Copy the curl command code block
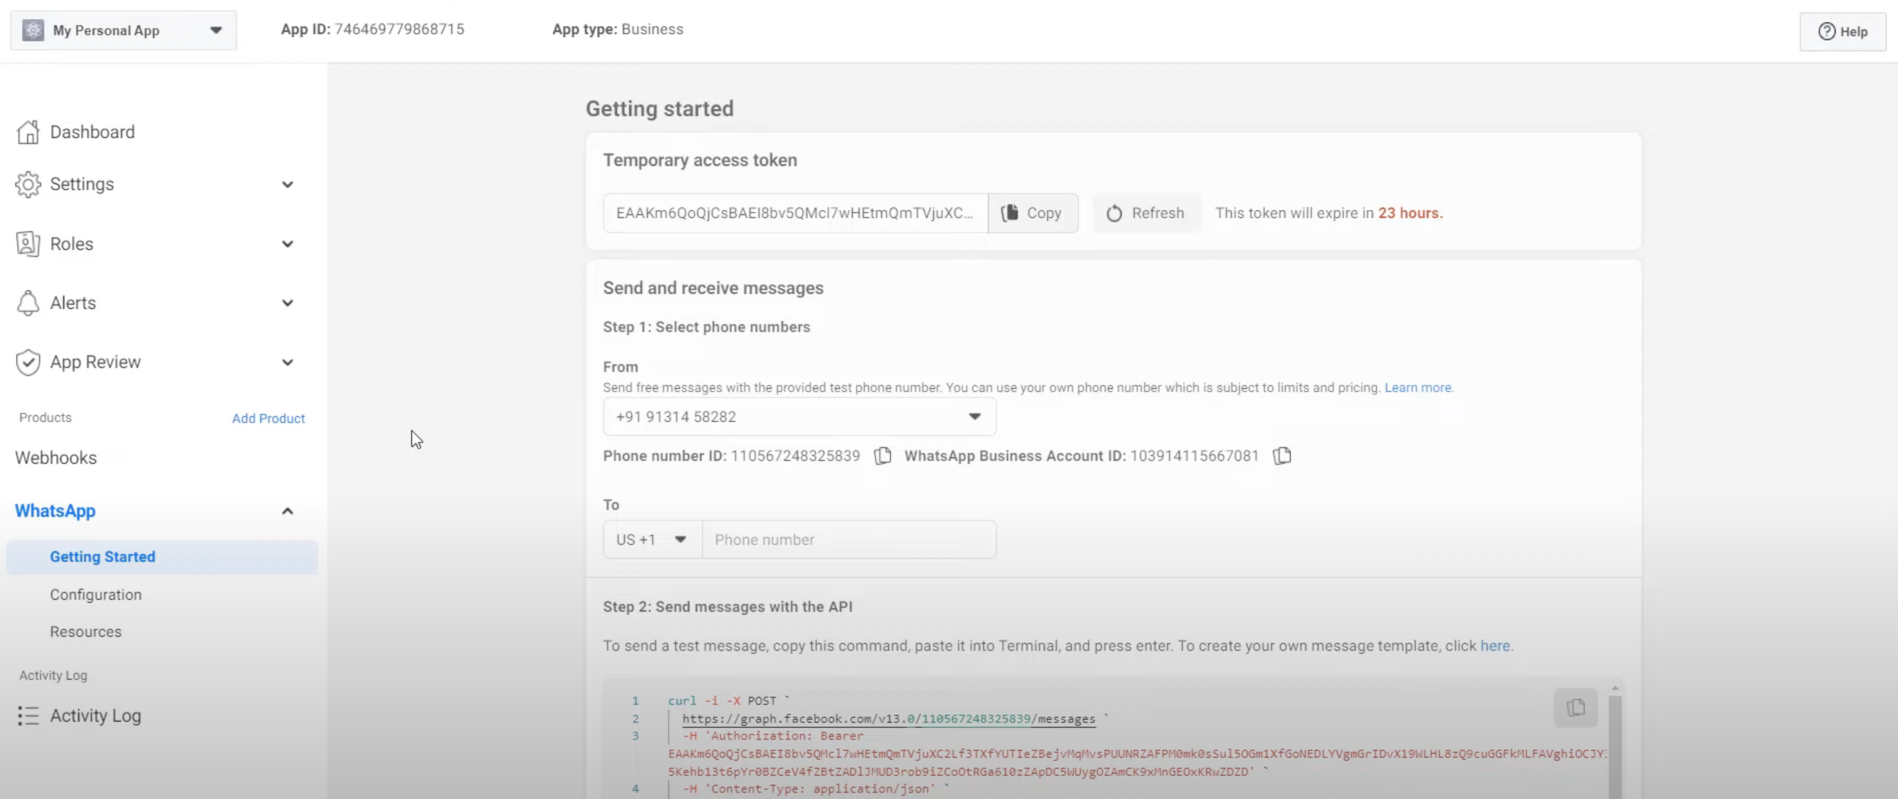The height and width of the screenshot is (799, 1898). coord(1575,708)
